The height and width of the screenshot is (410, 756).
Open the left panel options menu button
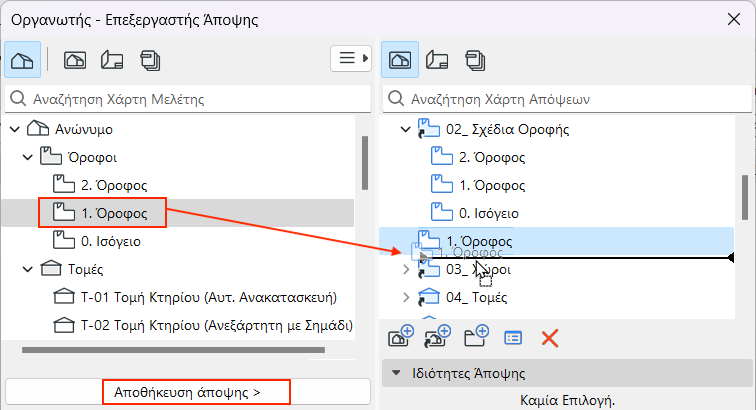351,58
